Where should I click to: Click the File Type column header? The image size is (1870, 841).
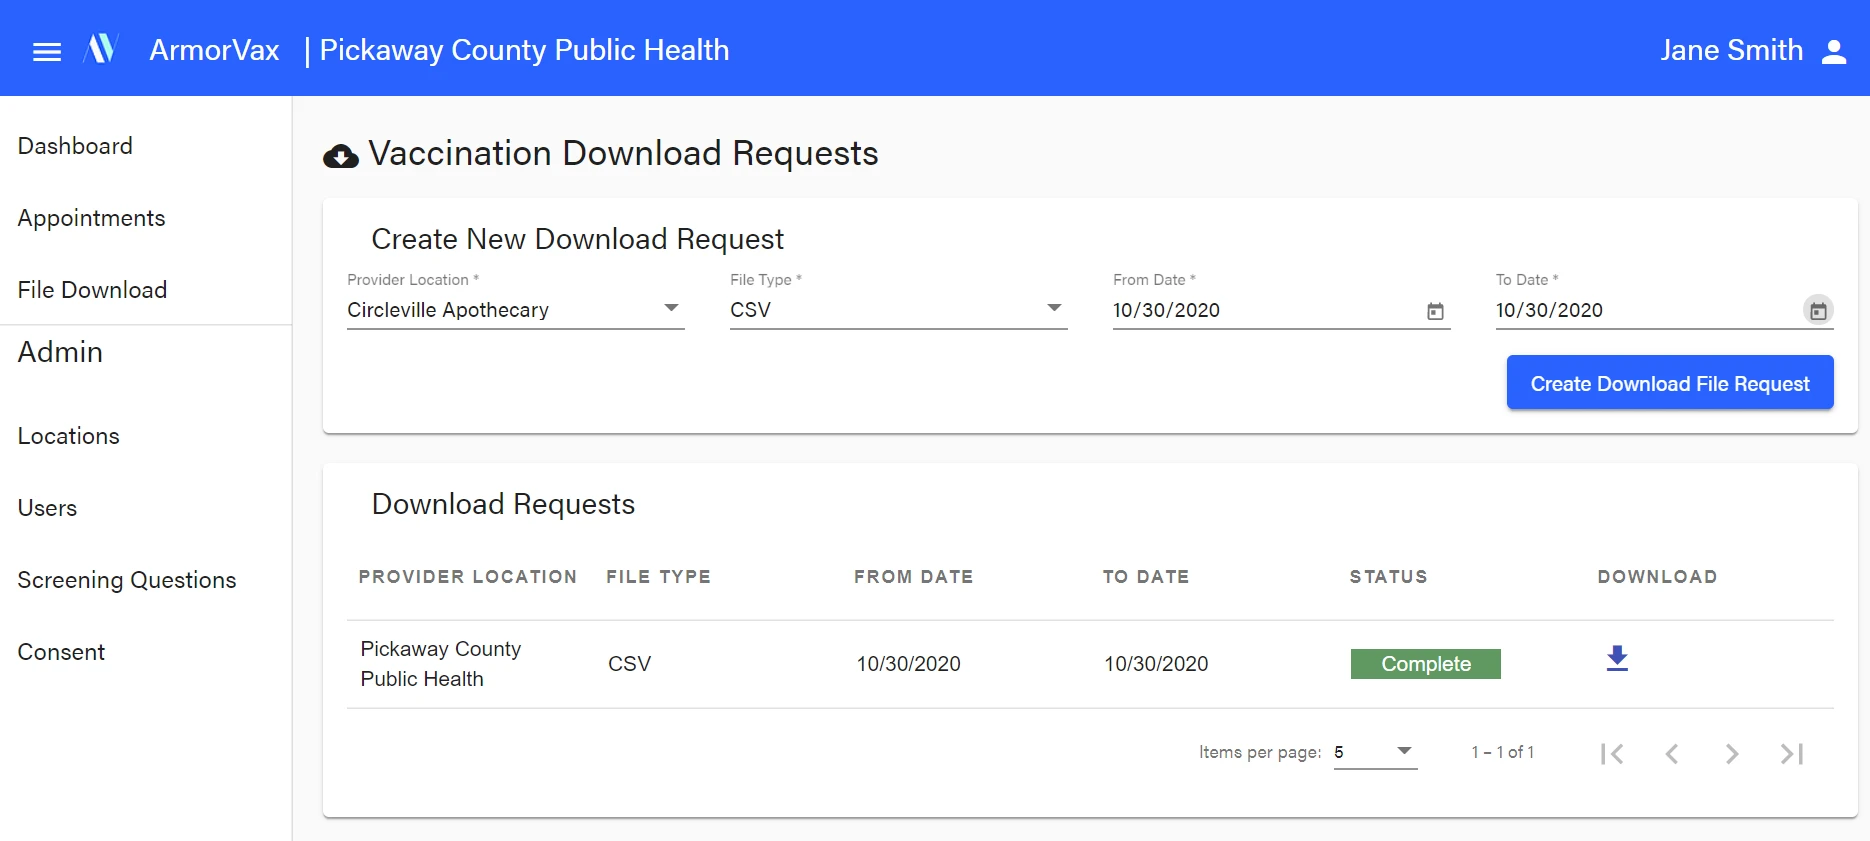pyautogui.click(x=658, y=577)
